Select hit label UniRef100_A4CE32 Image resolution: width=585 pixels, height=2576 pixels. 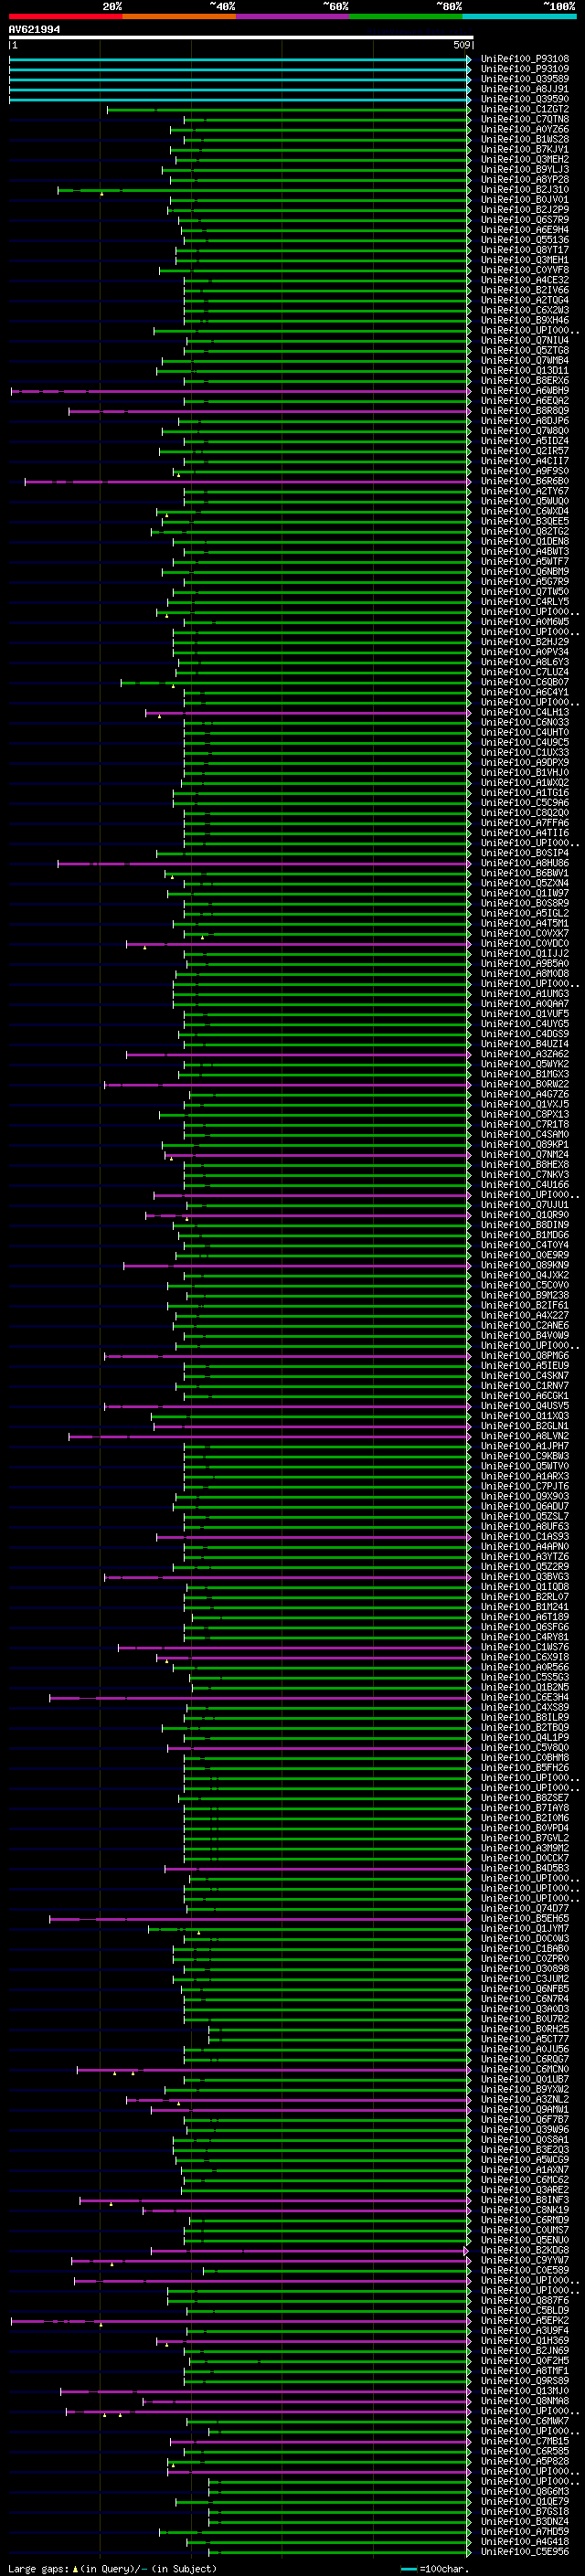coord(525,280)
